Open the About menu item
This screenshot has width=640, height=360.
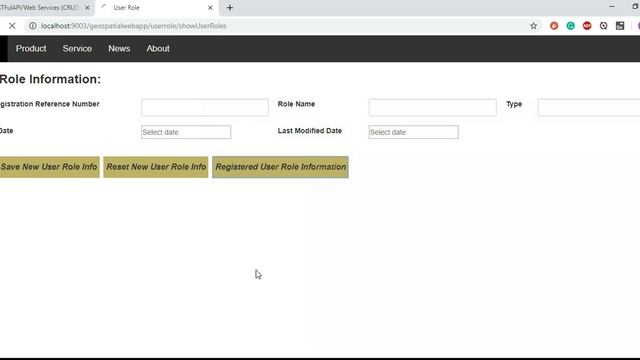pos(158,49)
